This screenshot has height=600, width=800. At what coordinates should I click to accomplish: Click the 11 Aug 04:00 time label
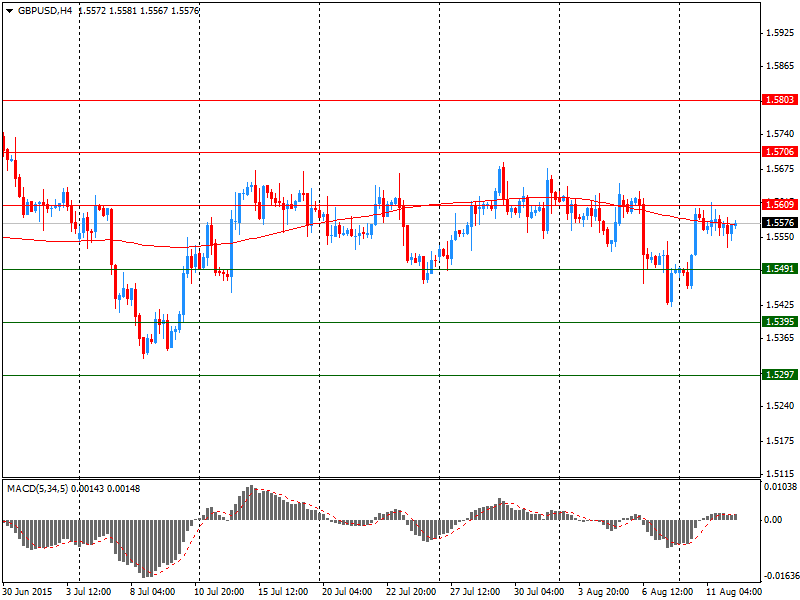coord(733,592)
